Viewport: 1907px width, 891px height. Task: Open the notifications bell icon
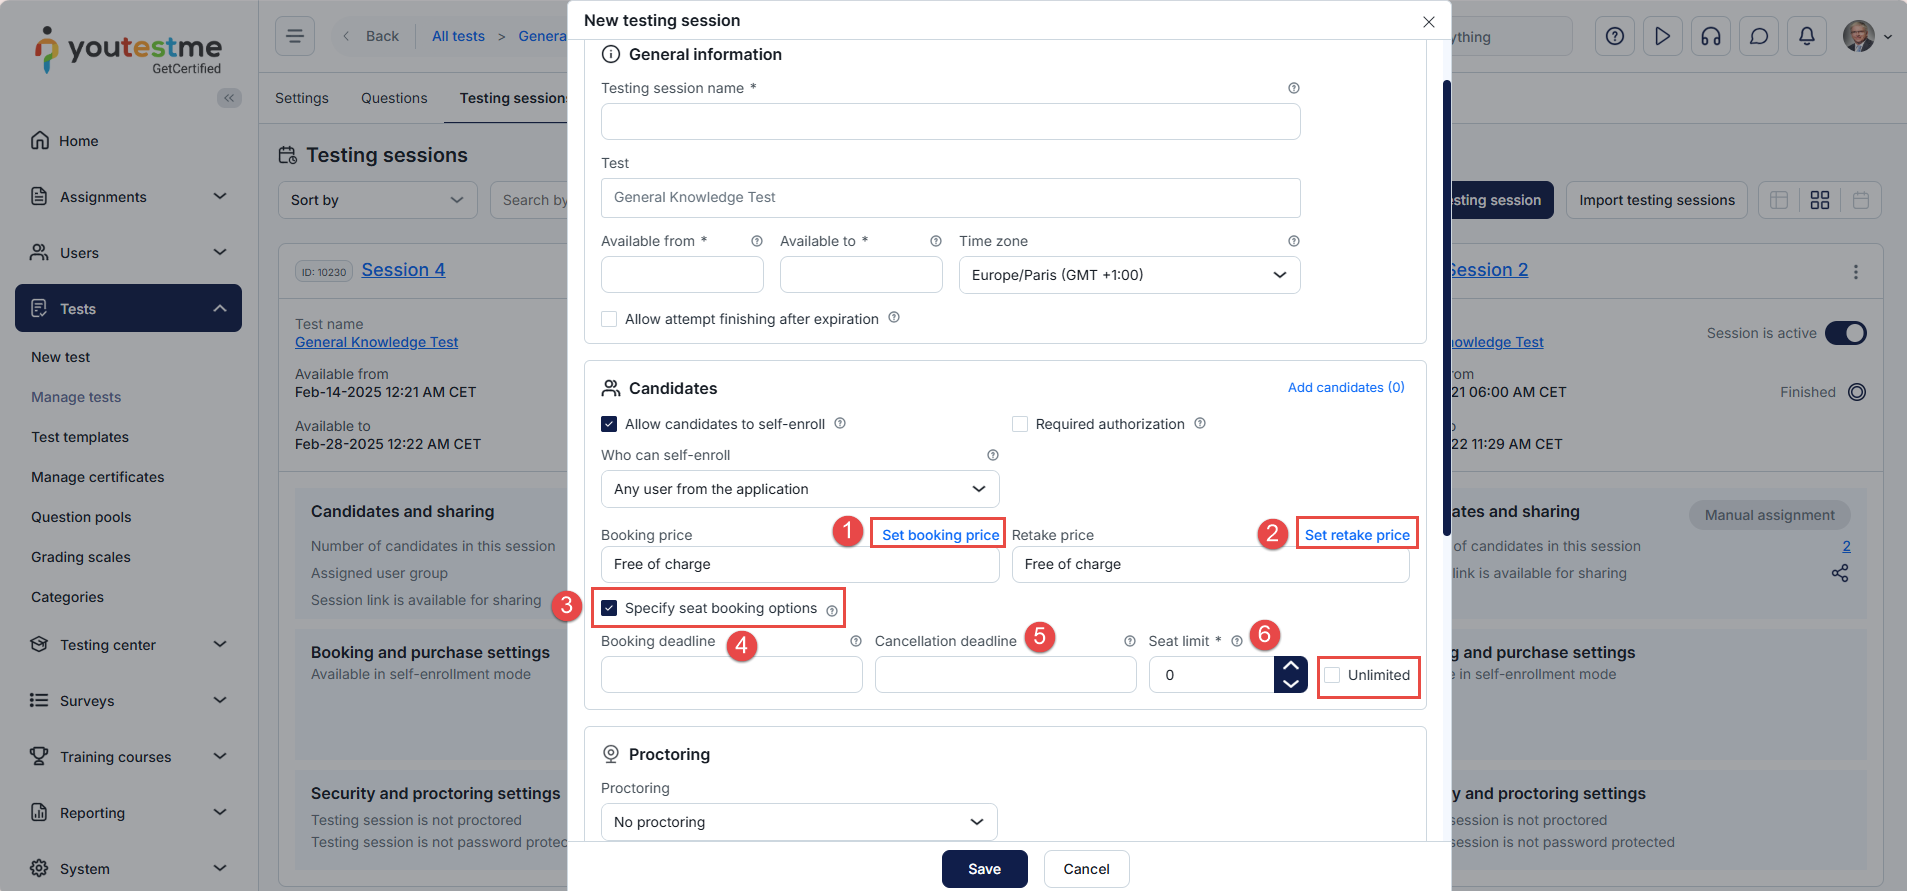(1807, 36)
